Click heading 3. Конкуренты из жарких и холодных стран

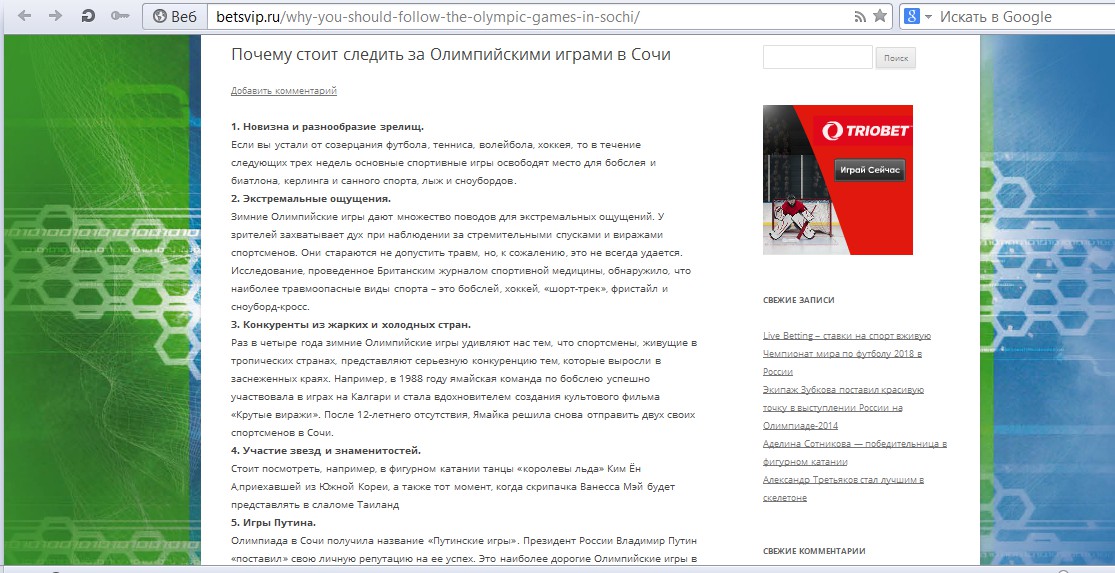[351, 324]
